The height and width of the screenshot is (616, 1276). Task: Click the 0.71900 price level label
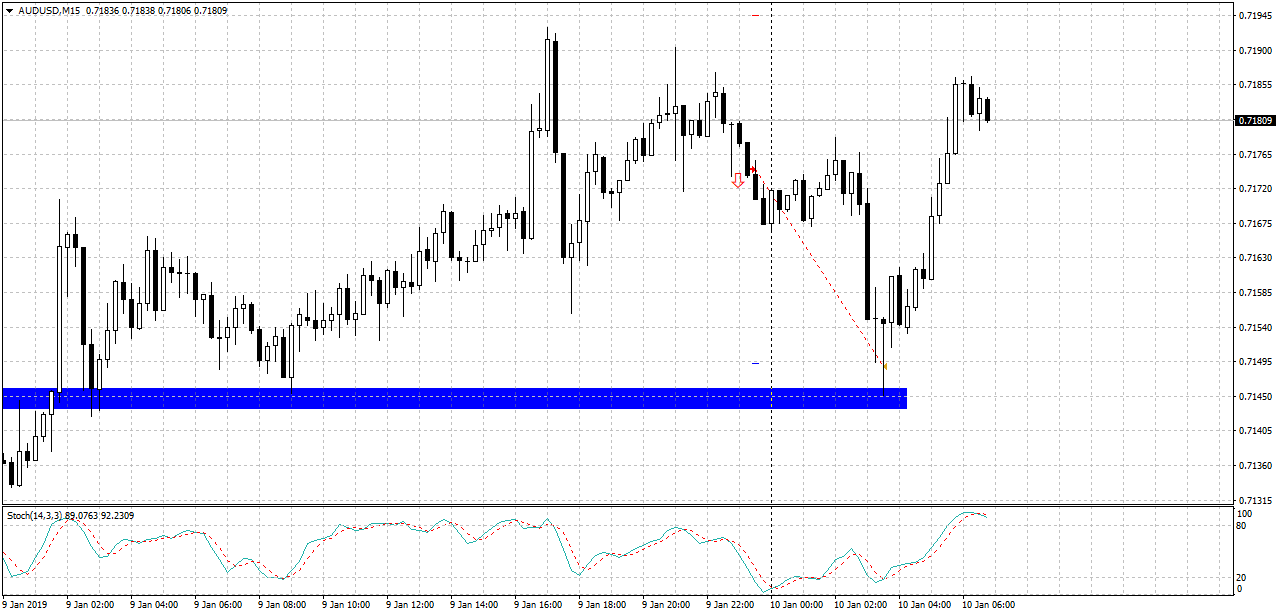1256,51
